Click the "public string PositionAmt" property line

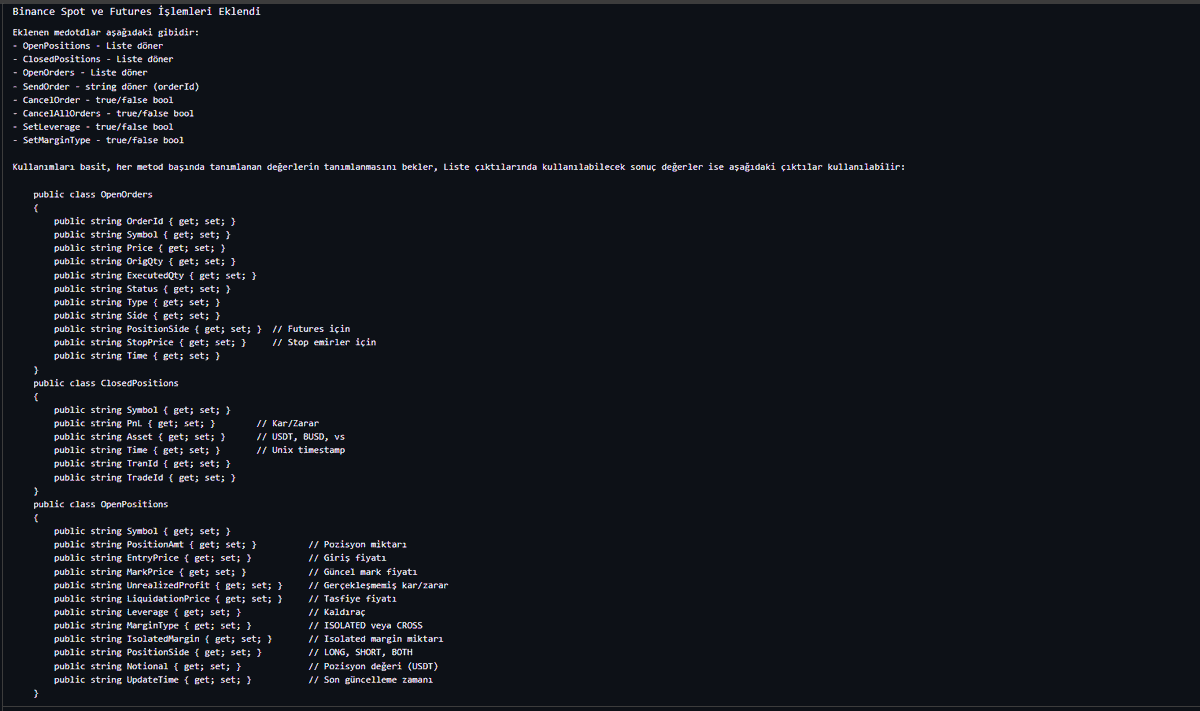coord(155,545)
